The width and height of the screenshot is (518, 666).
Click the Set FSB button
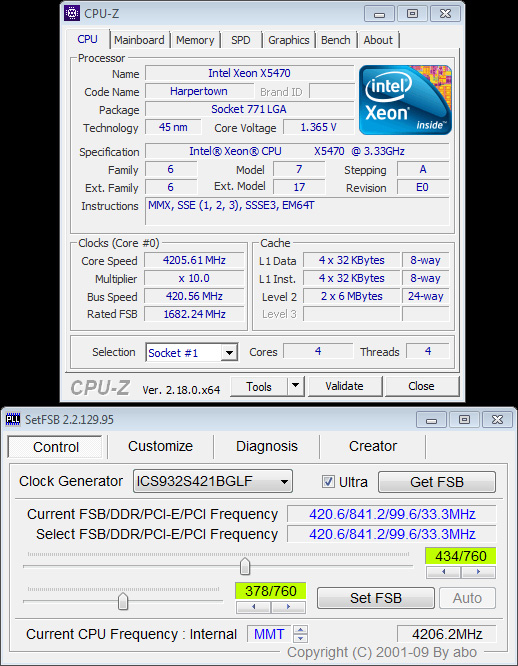376,598
